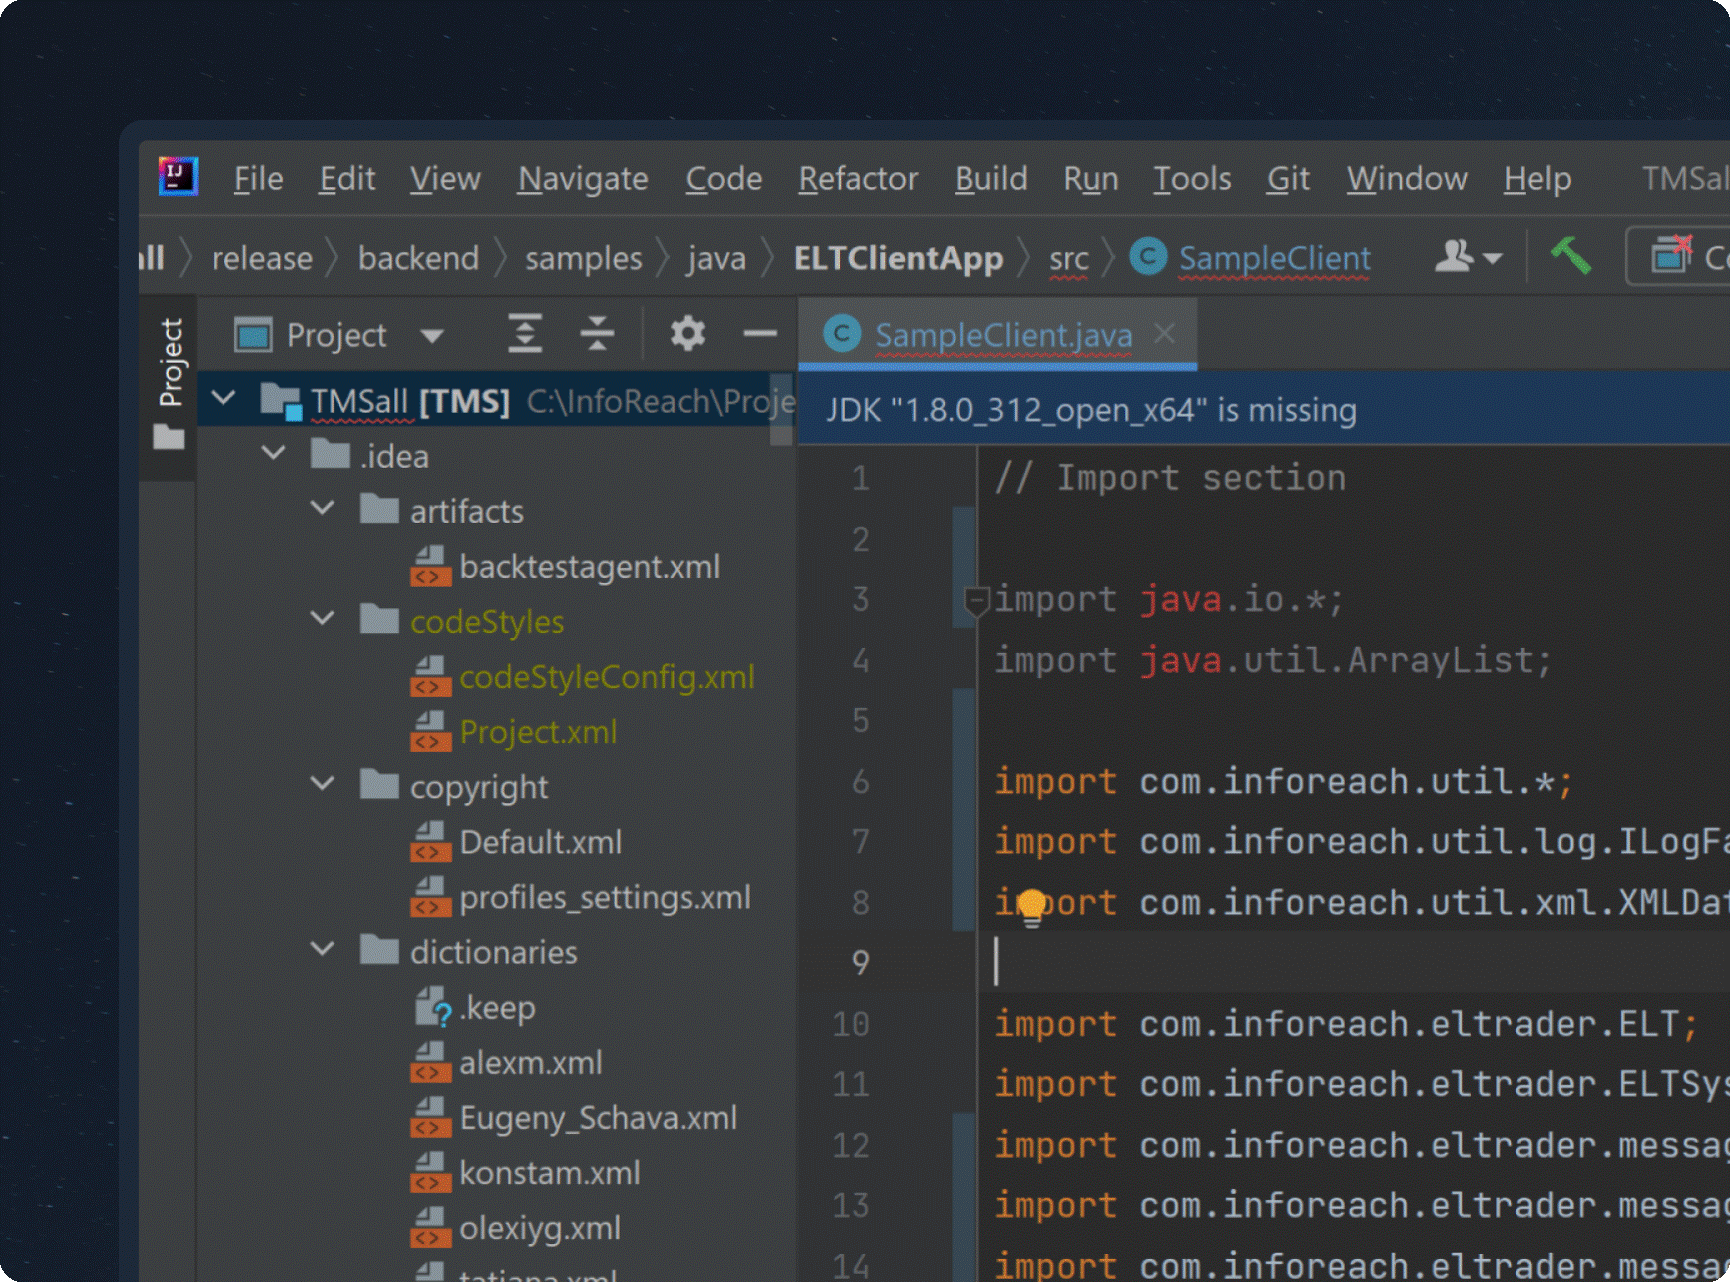The height and width of the screenshot is (1282, 1730).
Task: Hide the Project tool window with minus icon
Action: (x=760, y=333)
